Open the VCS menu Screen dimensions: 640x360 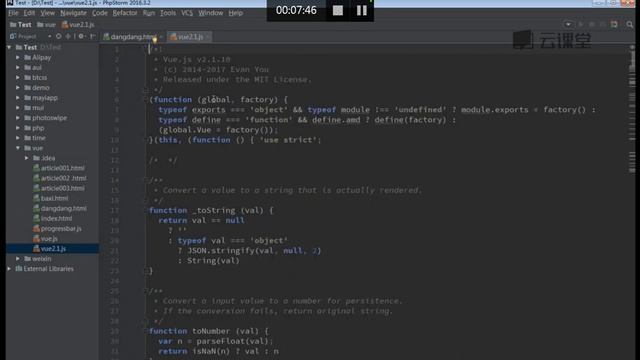(187, 13)
